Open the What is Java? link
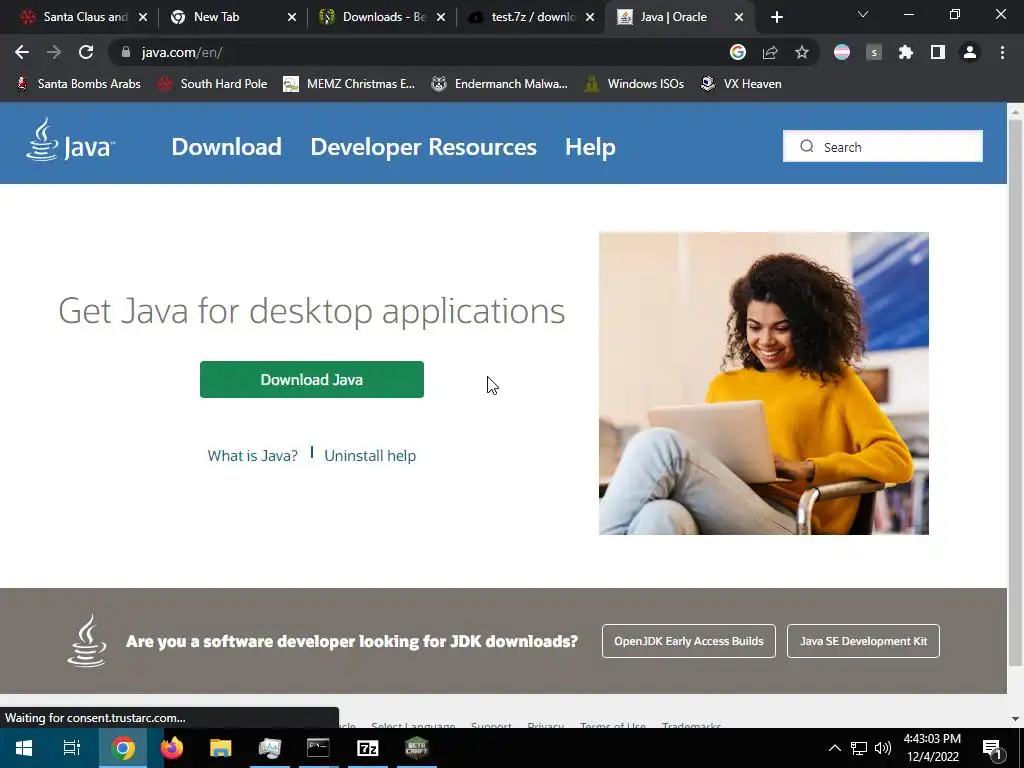The width and height of the screenshot is (1024, 768). click(x=253, y=455)
